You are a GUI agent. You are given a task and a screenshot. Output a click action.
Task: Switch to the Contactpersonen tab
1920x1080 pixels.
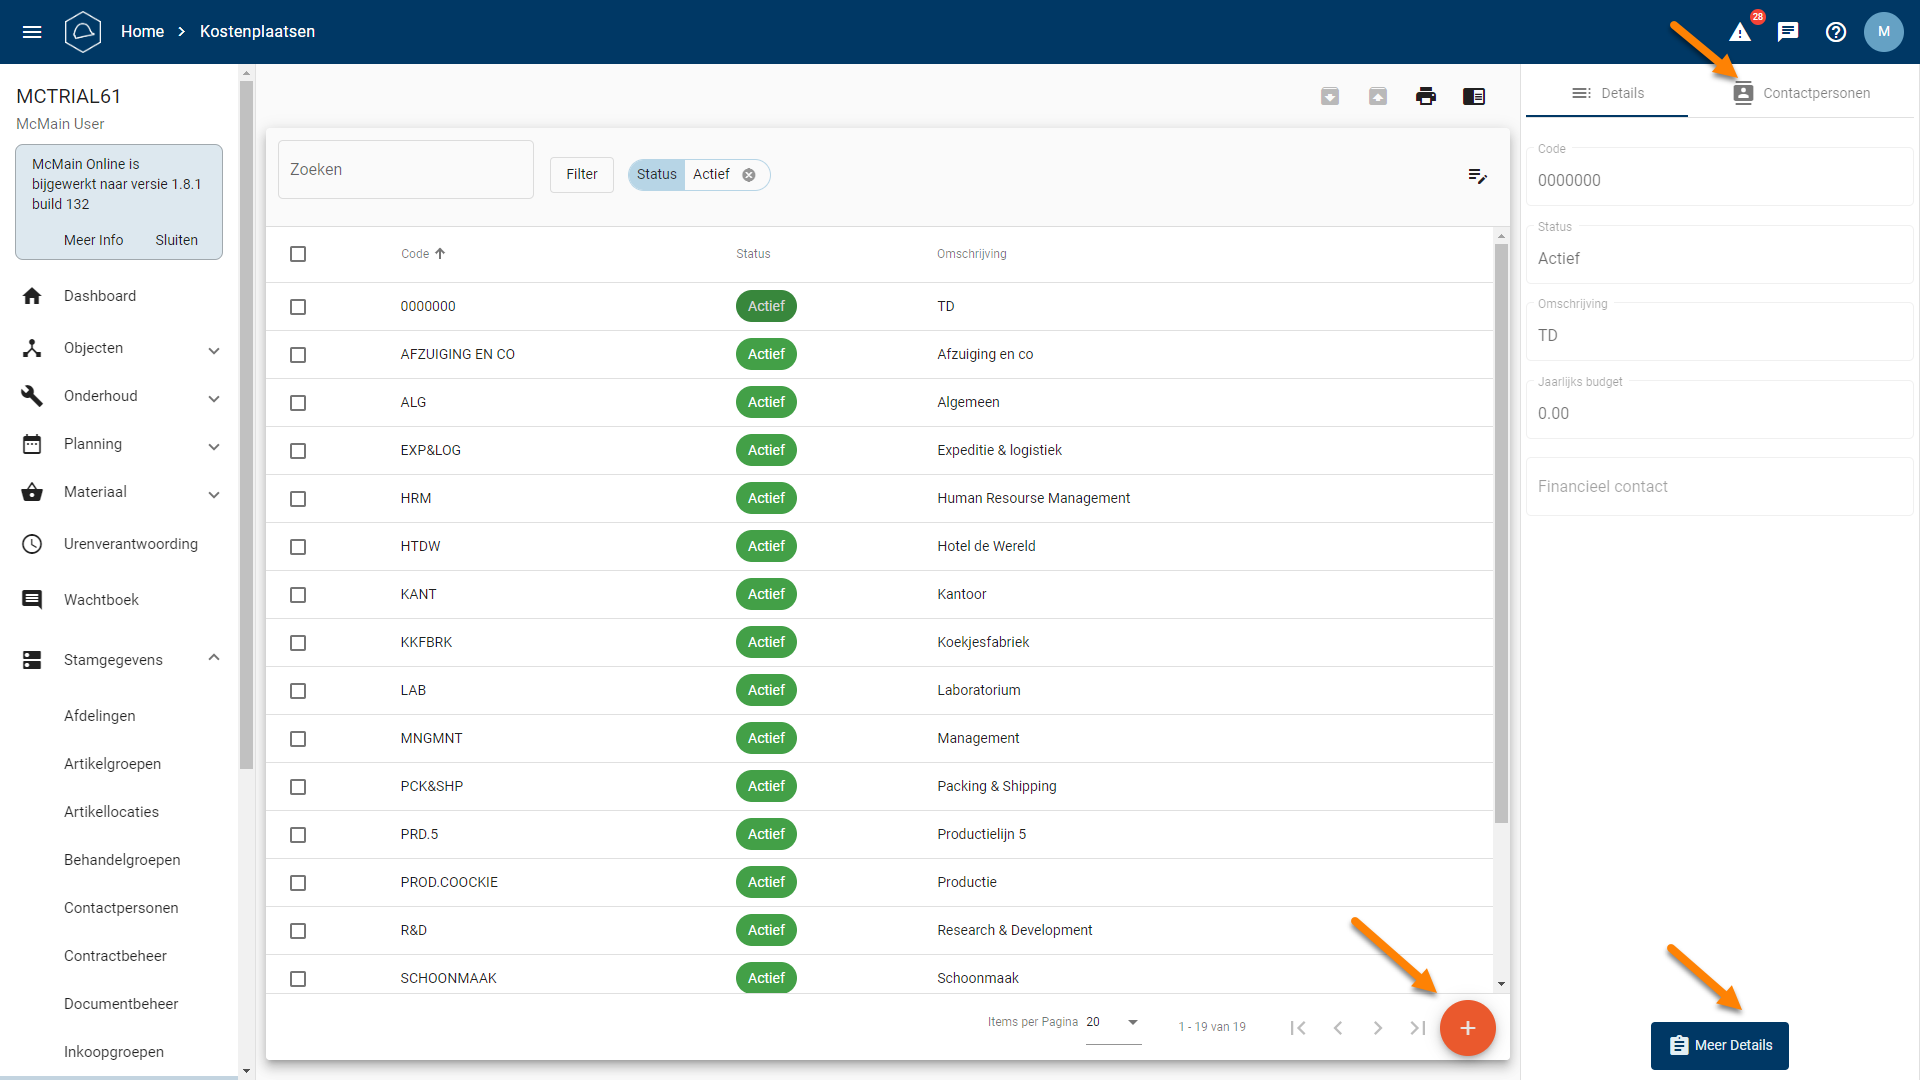point(1802,93)
